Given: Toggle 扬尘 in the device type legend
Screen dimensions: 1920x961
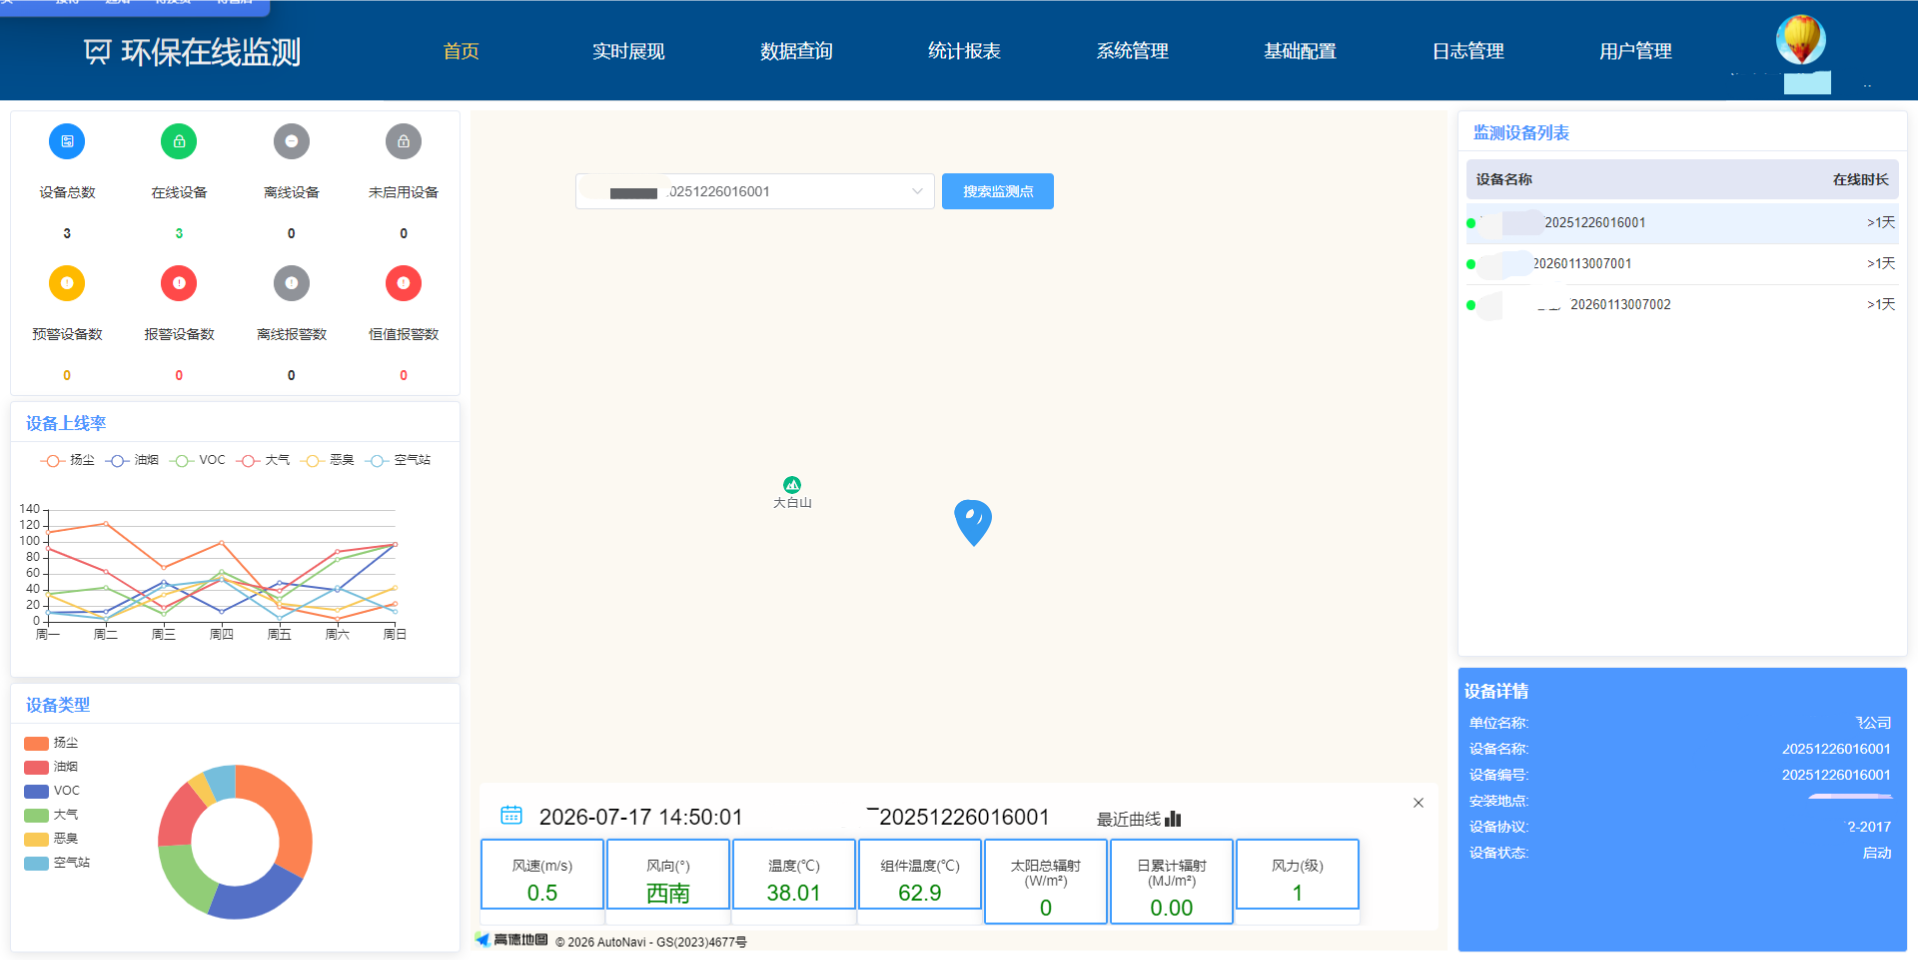Looking at the screenshot, I should coord(51,743).
